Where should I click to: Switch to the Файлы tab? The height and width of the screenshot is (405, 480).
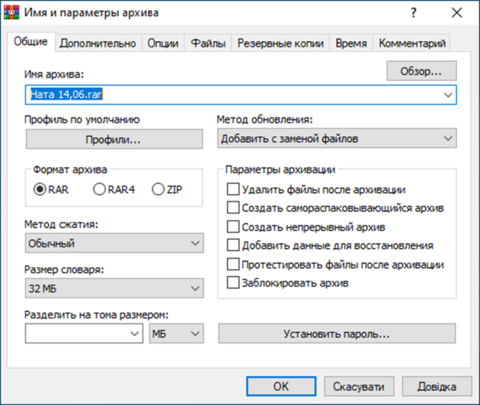[208, 43]
